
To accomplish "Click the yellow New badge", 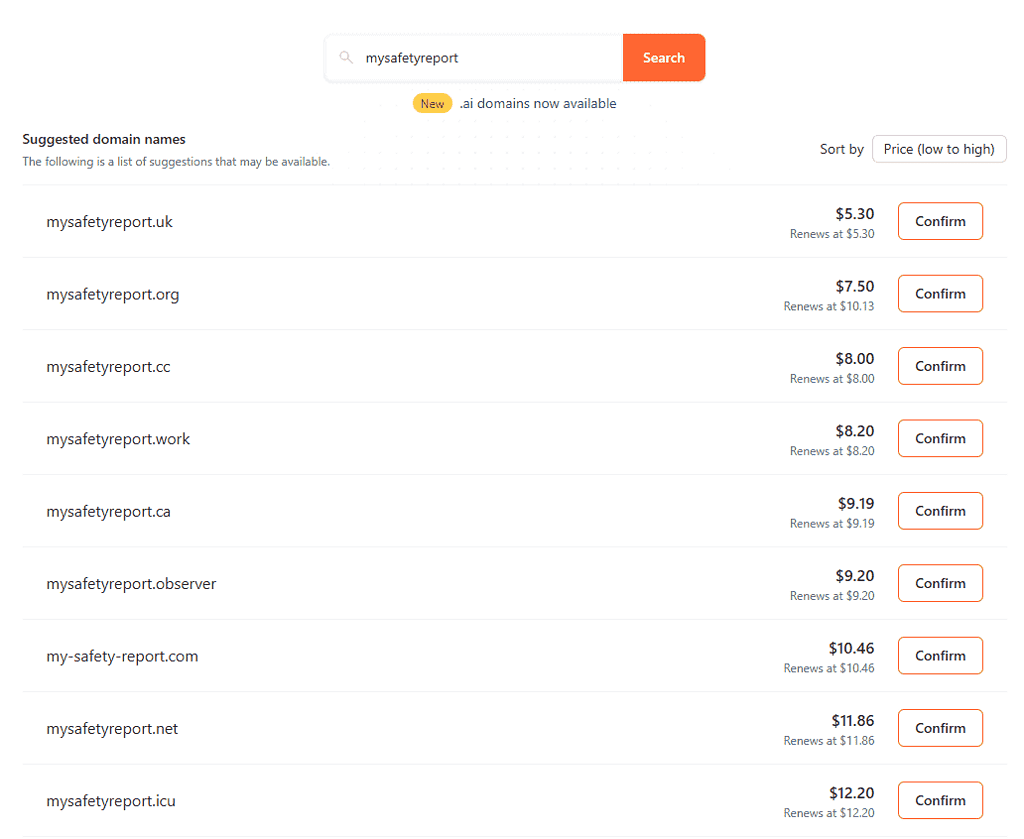I will click(x=432, y=104).
